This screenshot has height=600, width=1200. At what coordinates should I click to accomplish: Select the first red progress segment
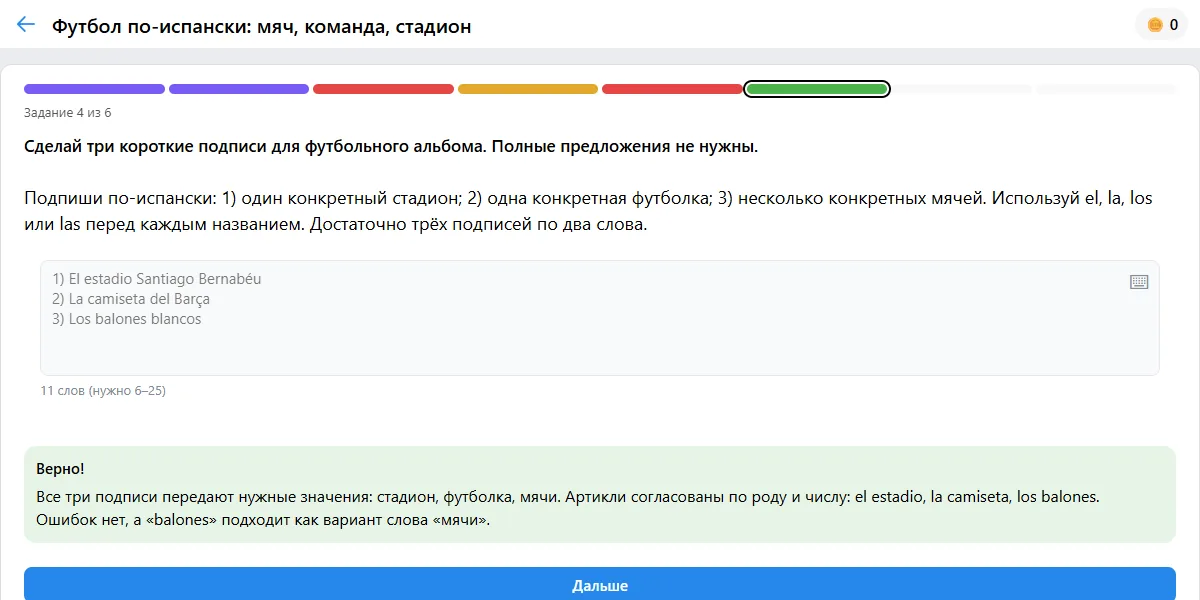pyautogui.click(x=383, y=89)
